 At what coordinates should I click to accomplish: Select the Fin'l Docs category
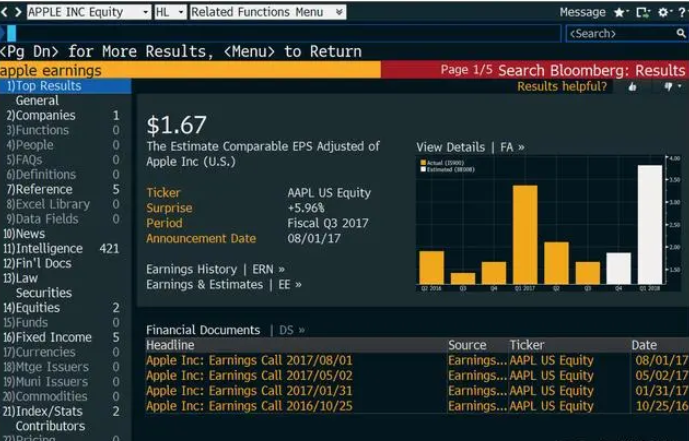tap(65, 263)
